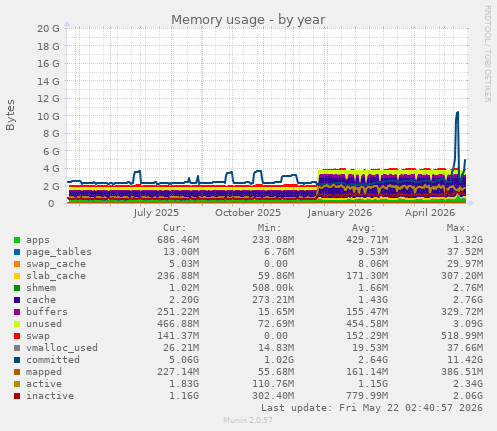Click the dark blue cache legend swatch
This screenshot has height=431, width=497.
[17, 300]
